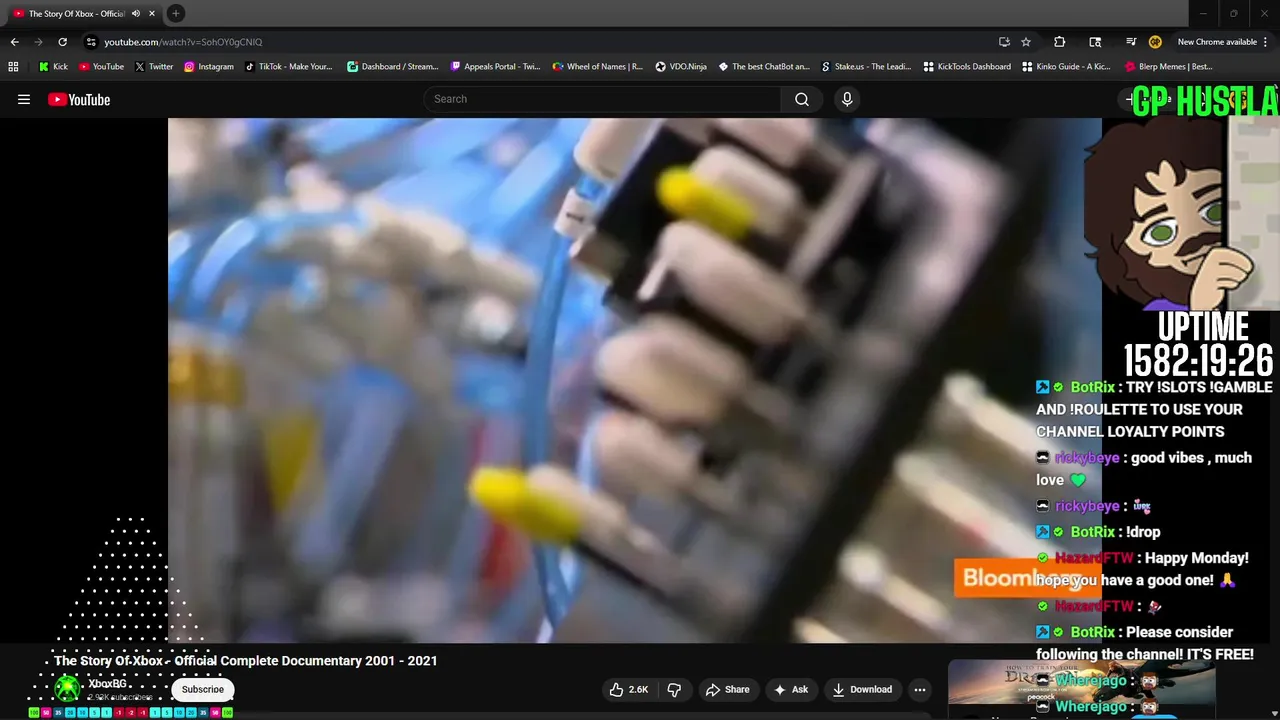Open the XboxBG channel name link
Viewport: 1280px width, 720px height.
click(x=107, y=684)
